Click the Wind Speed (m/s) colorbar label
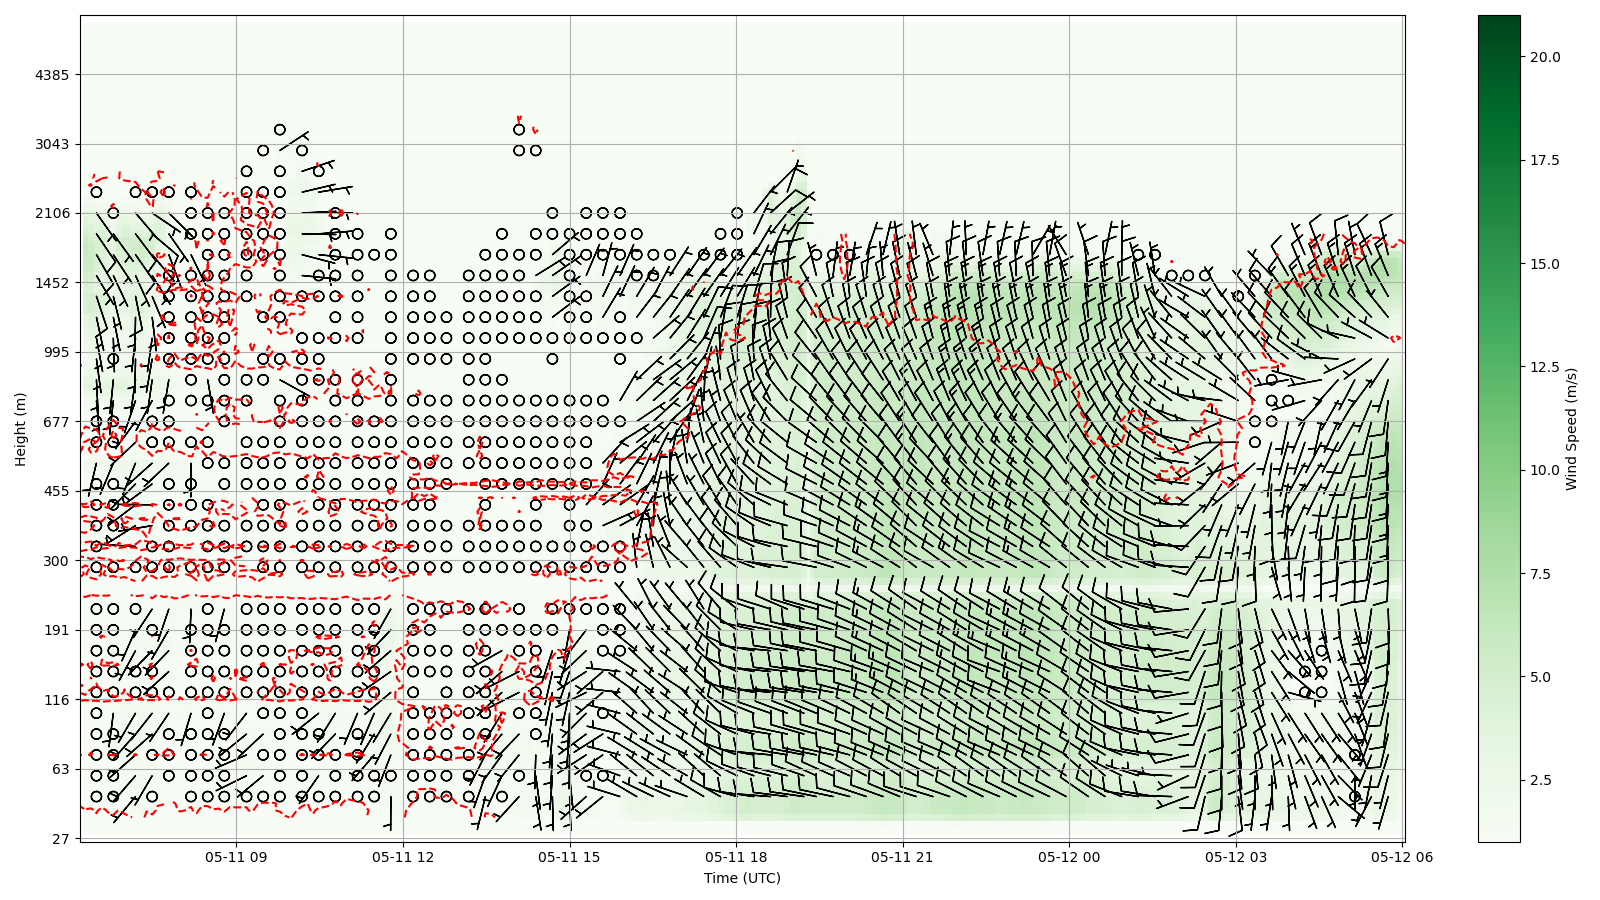1600x900 pixels. tap(1571, 429)
